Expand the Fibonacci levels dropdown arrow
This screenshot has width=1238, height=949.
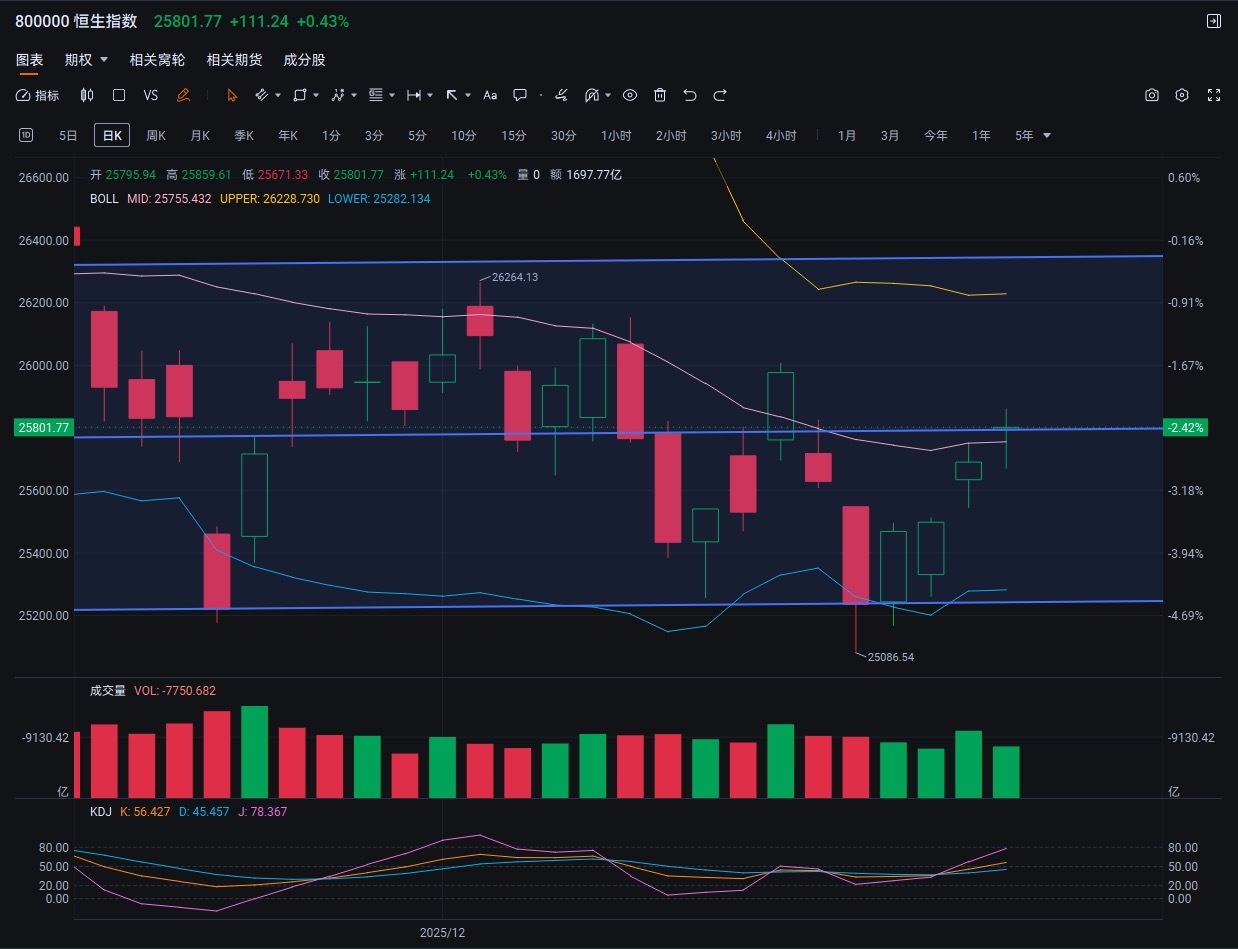[392, 95]
